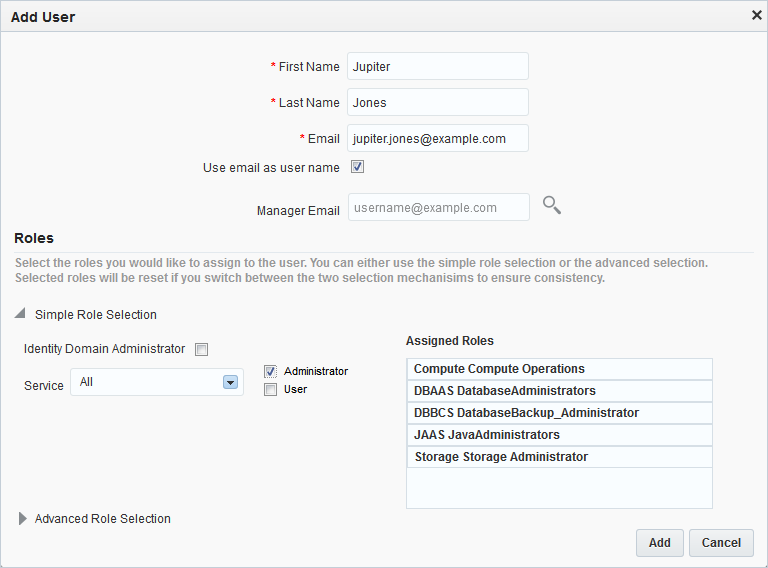Select DBAAS DatabaseAdministrators assigned role
The image size is (768, 568).
(559, 391)
